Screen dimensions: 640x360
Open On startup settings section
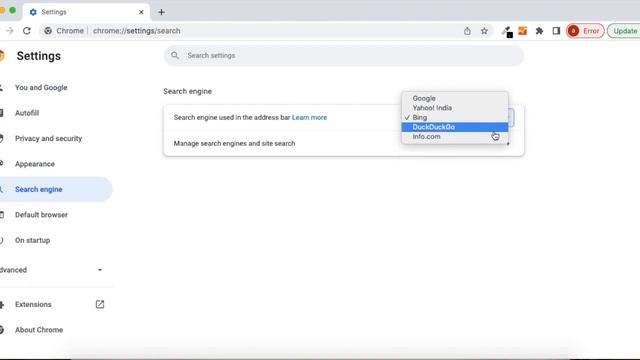[32, 240]
